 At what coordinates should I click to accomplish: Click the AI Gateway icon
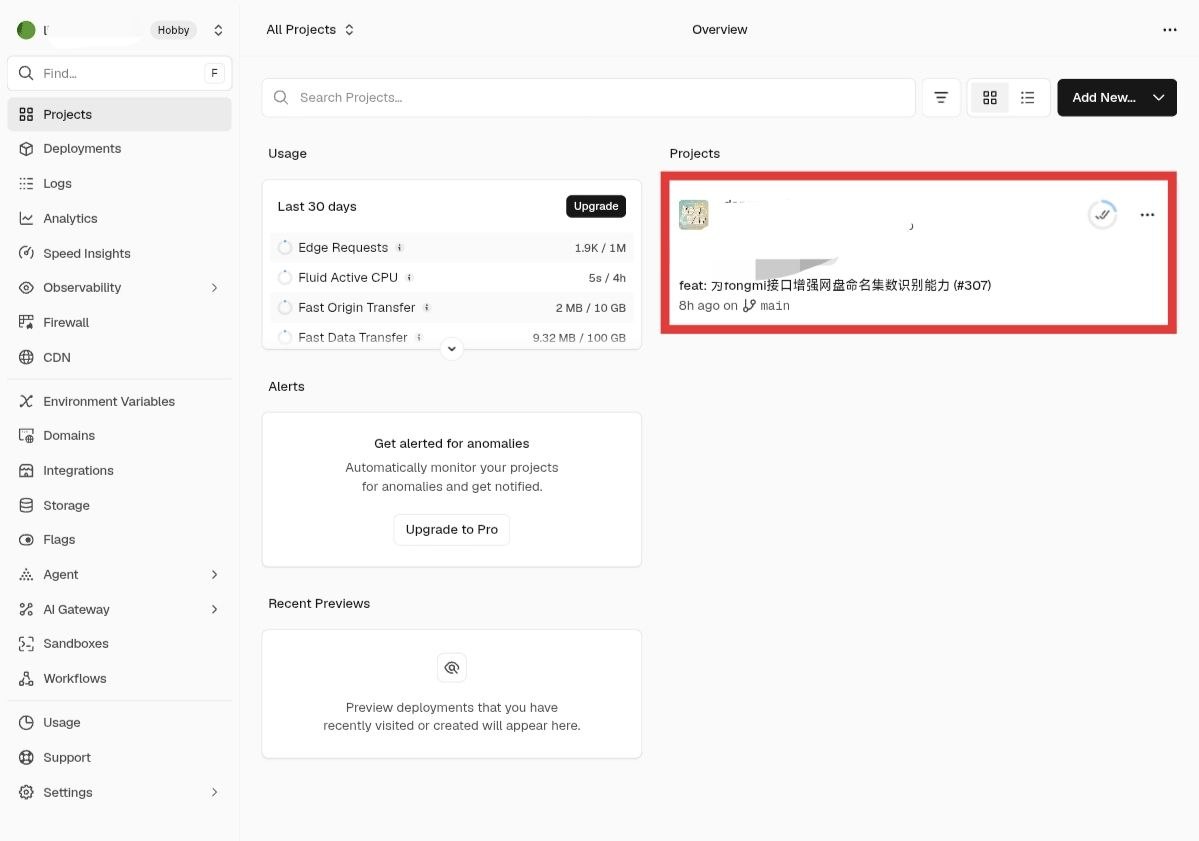26,609
